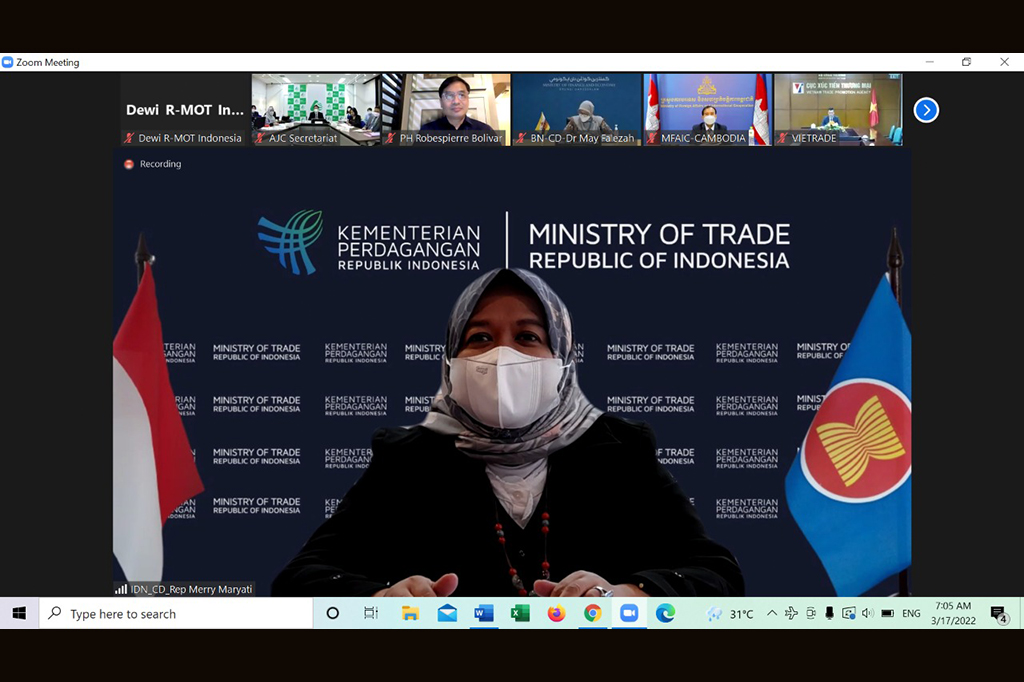Screen dimensions: 1024x682
Task: Open Firefox browser in the taskbar
Action: click(557, 613)
